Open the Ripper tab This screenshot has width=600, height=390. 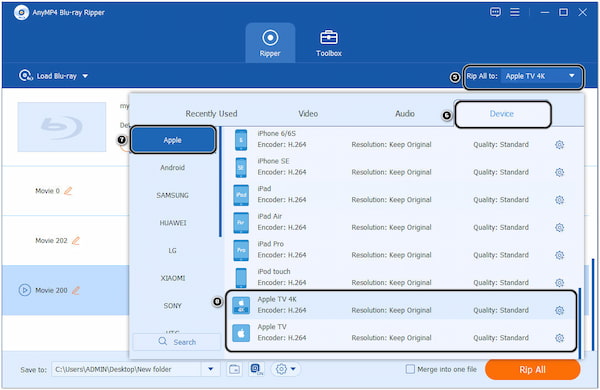[x=270, y=43]
